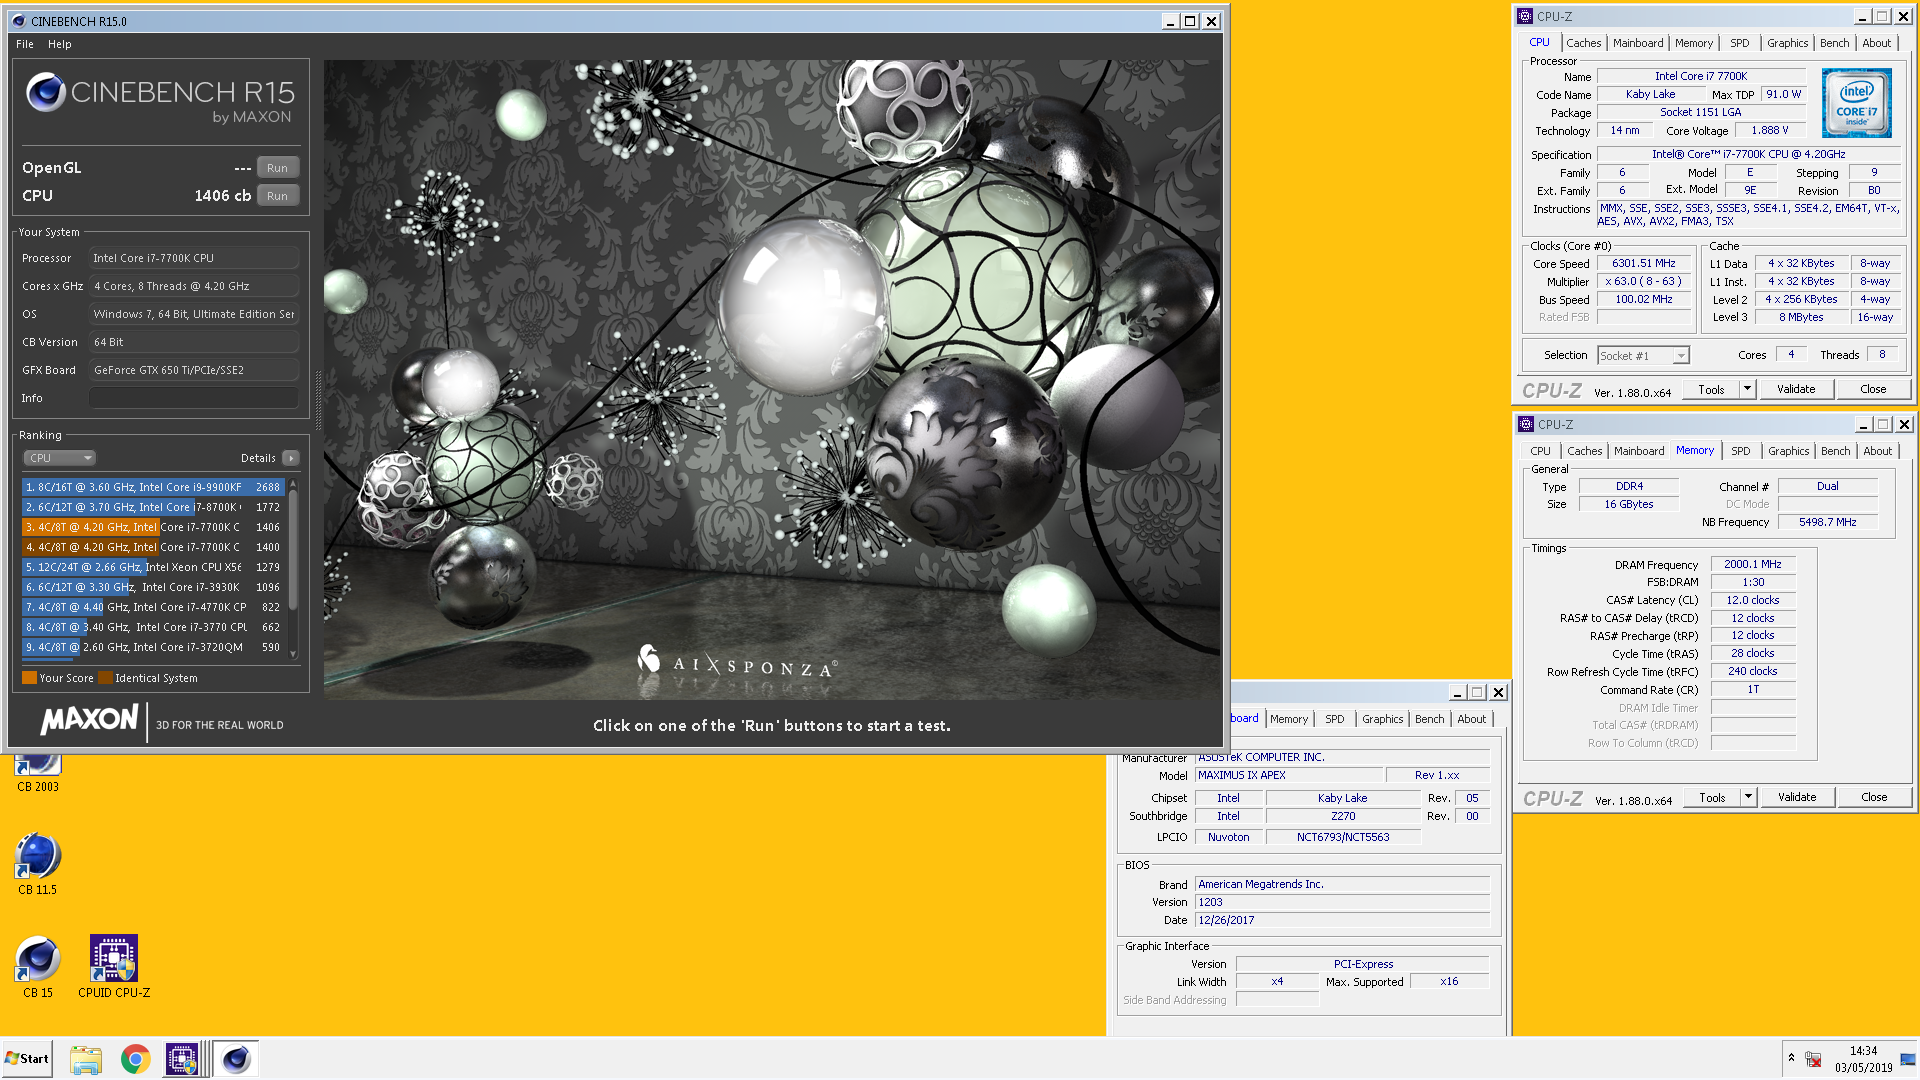
Task: Select ranking row i7-3720QM 590
Action: click(x=153, y=647)
